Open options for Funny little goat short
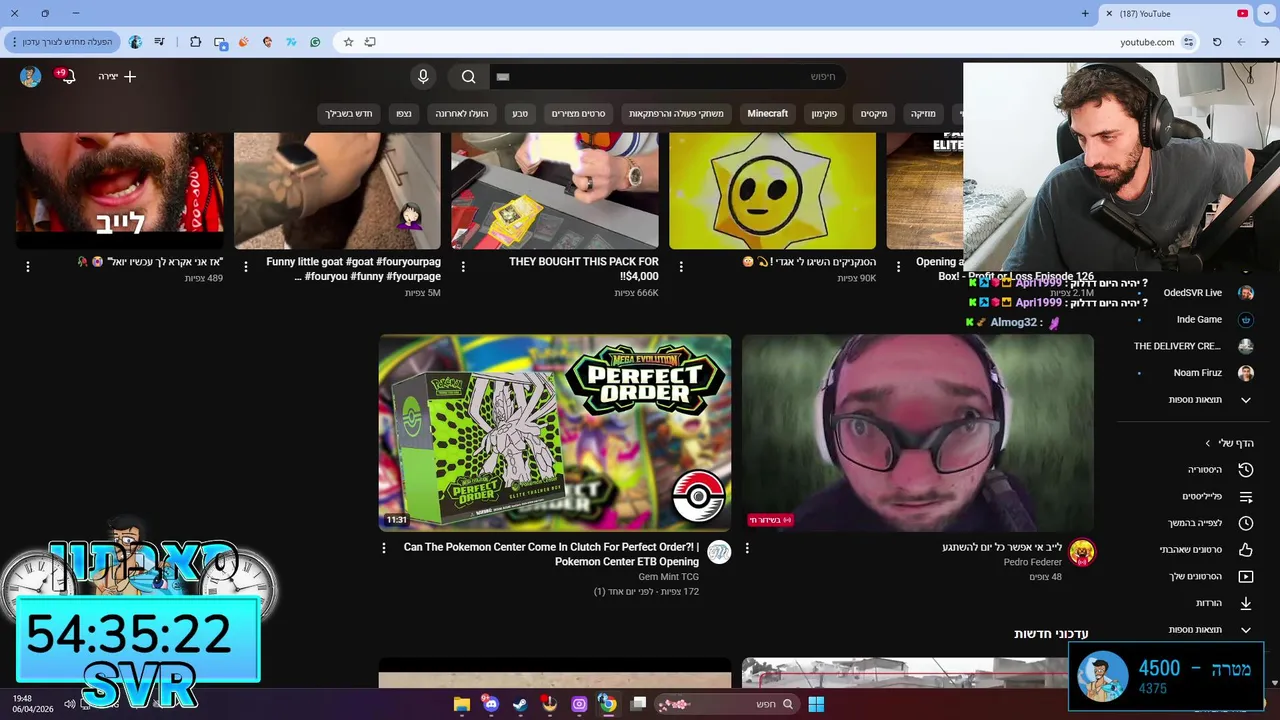Image resolution: width=1280 pixels, height=720 pixels. coord(246,267)
